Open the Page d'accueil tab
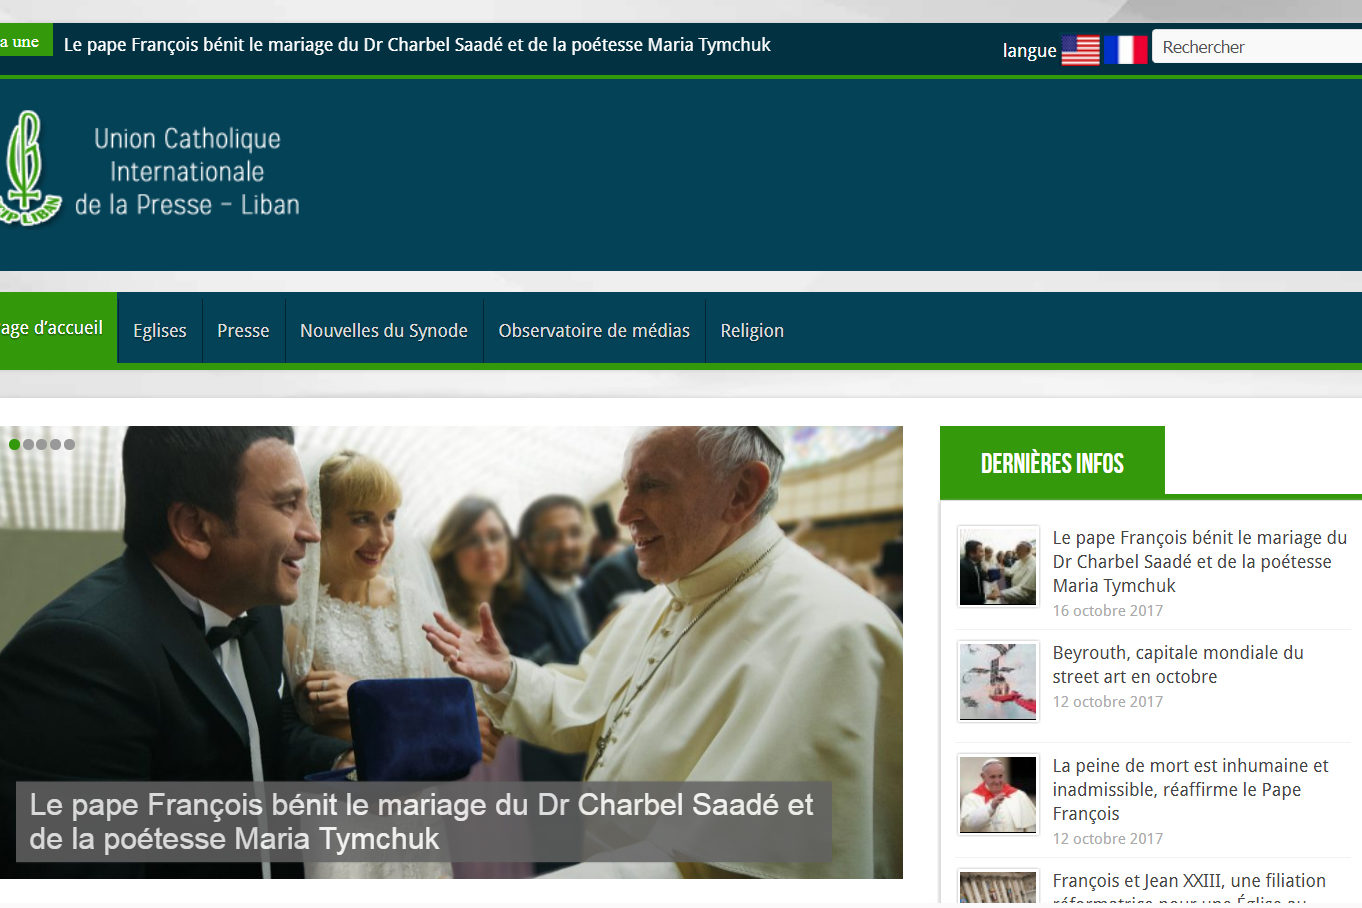Image resolution: width=1362 pixels, height=908 pixels. tap(55, 328)
